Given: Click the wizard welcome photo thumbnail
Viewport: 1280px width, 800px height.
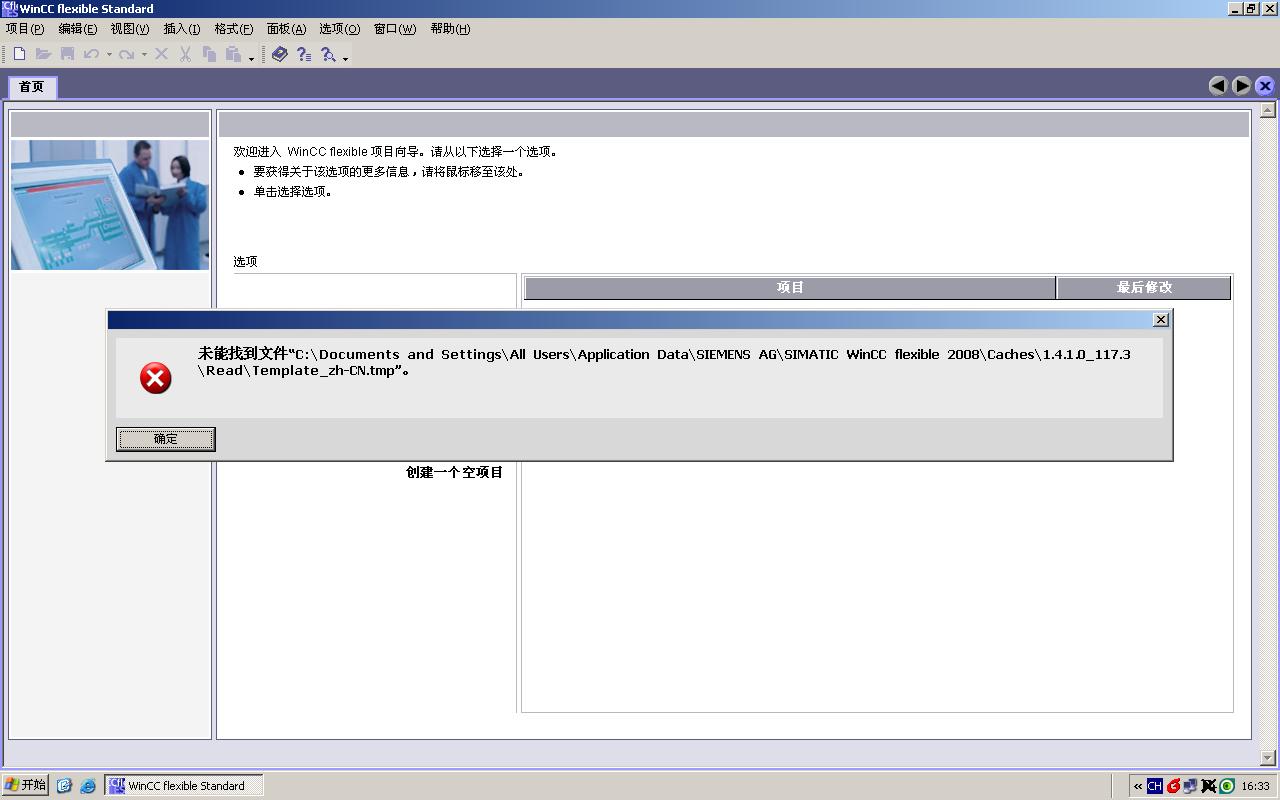Looking at the screenshot, I should 110,205.
